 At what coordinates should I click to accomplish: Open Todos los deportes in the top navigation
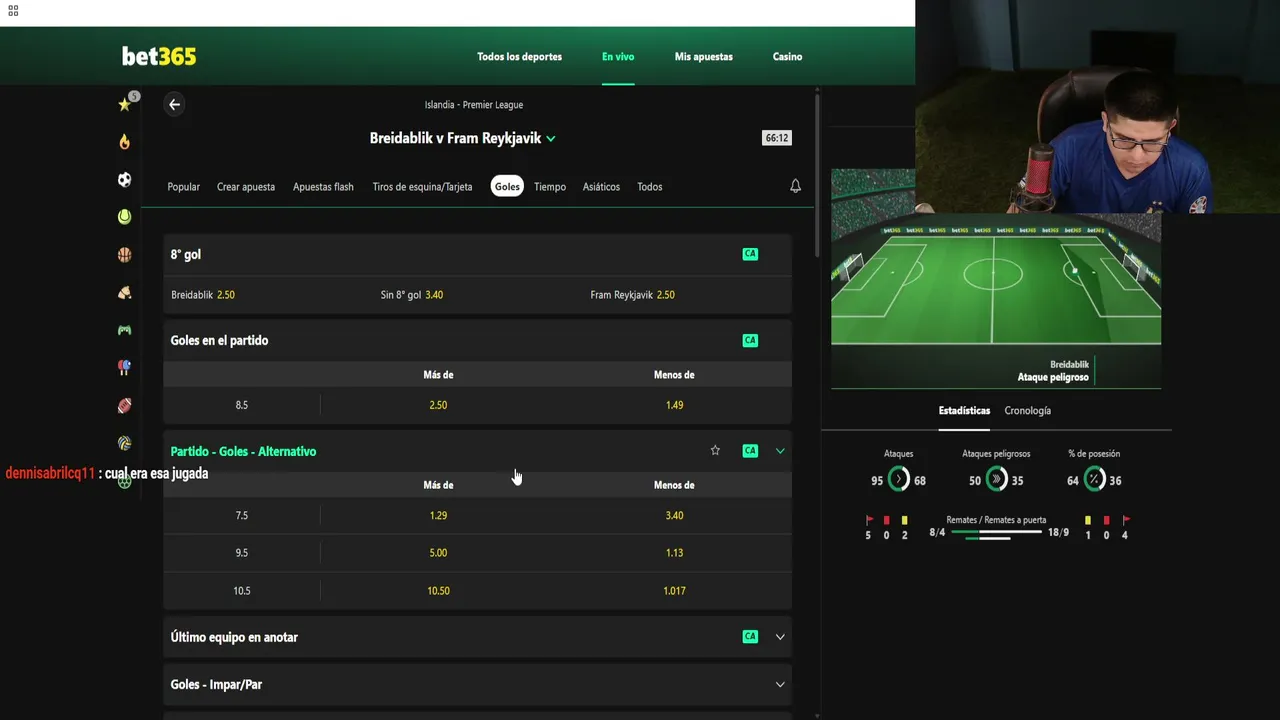coord(519,57)
